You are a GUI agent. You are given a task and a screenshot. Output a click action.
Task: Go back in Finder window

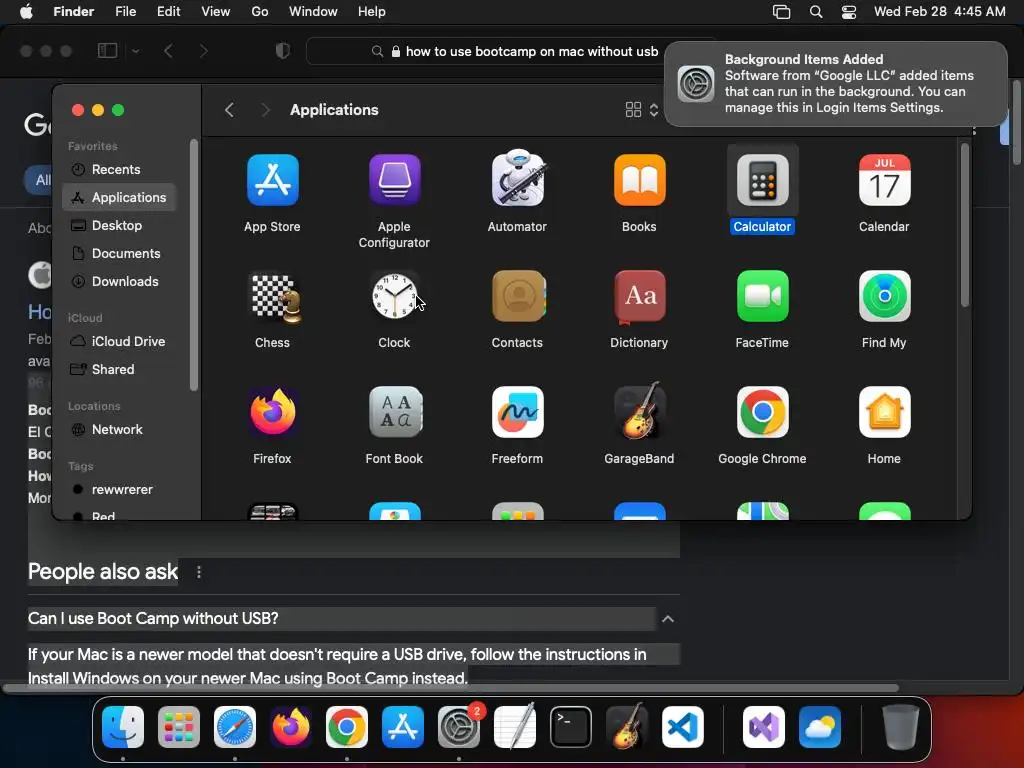point(229,110)
